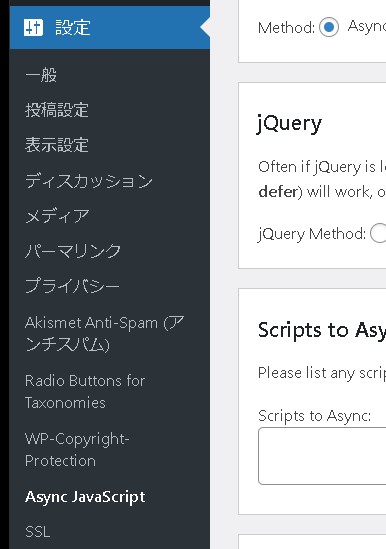Open 投稿設定 writing settings
The width and height of the screenshot is (386, 549).
pyautogui.click(x=56, y=110)
